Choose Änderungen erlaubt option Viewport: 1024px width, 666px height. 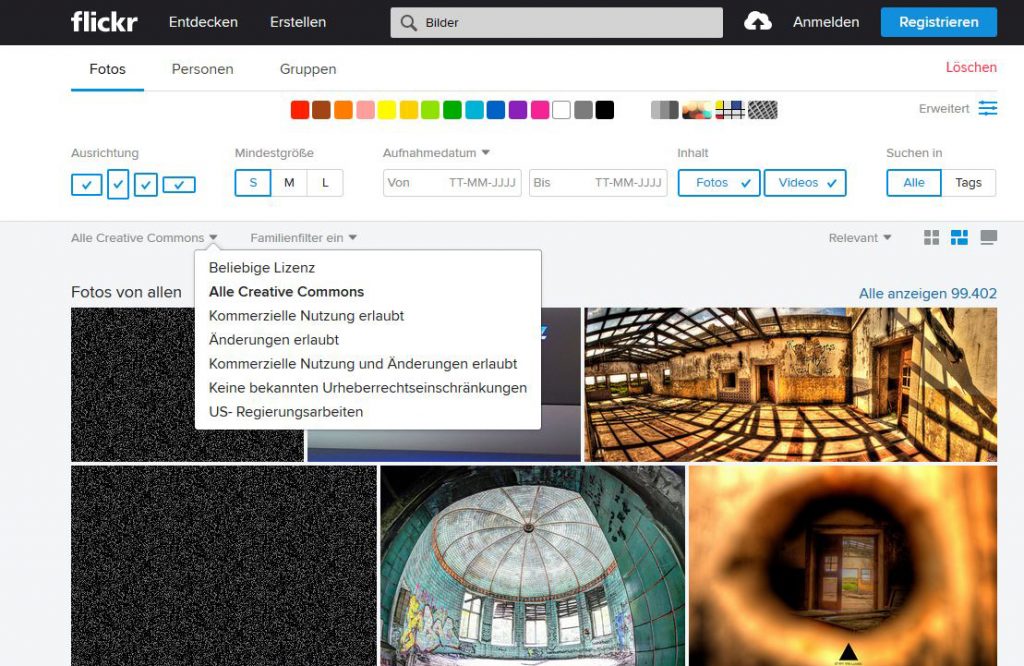pyautogui.click(x=274, y=340)
